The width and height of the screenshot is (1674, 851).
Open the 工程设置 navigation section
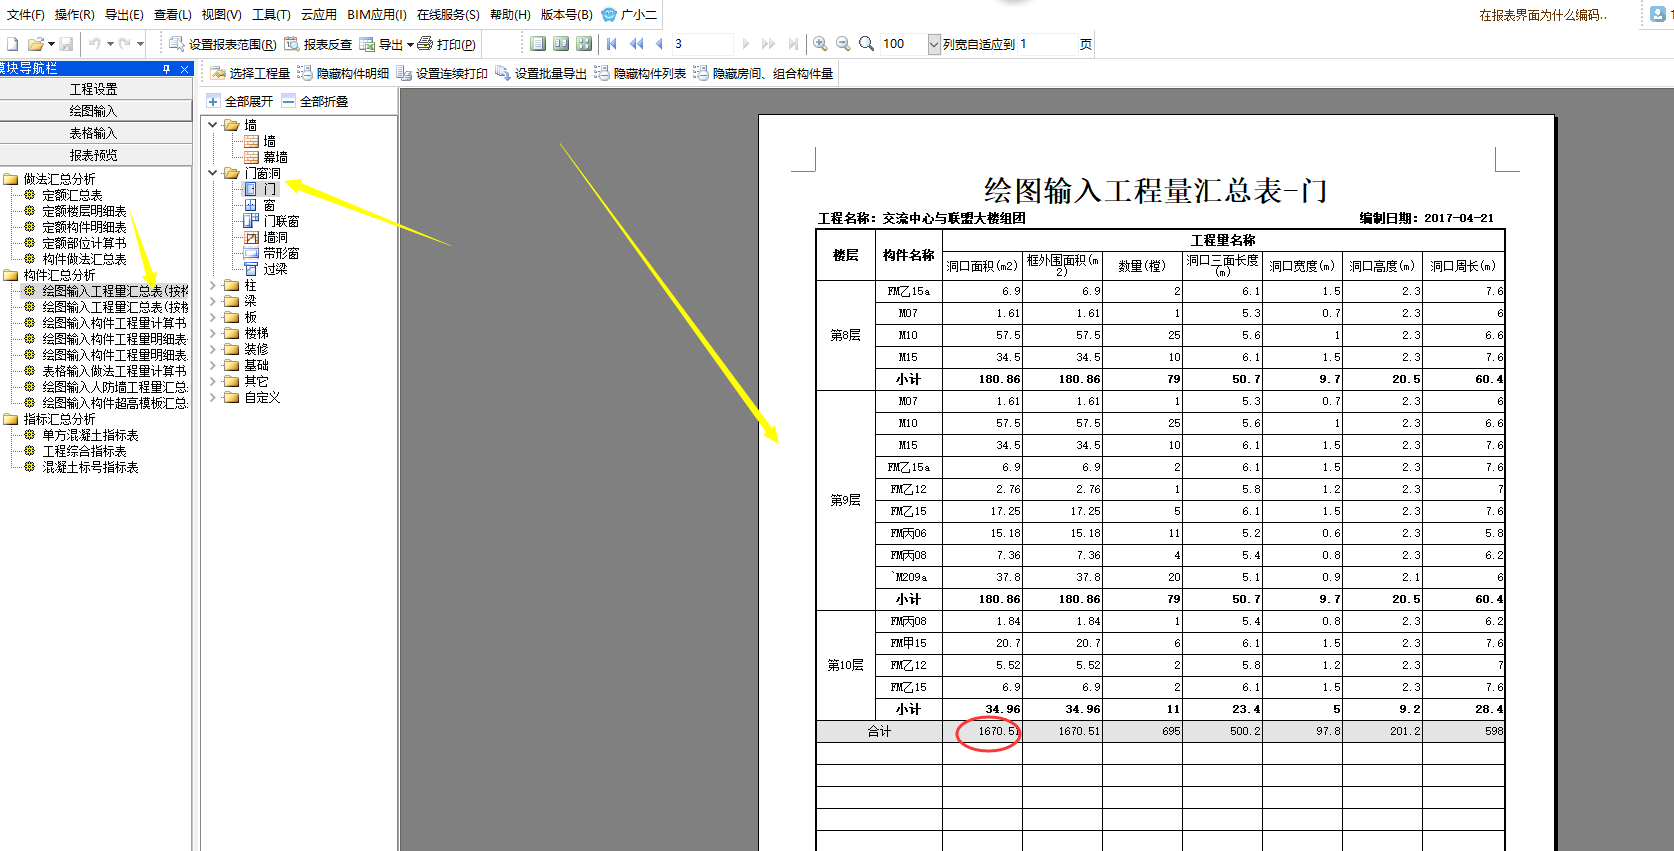(x=95, y=89)
